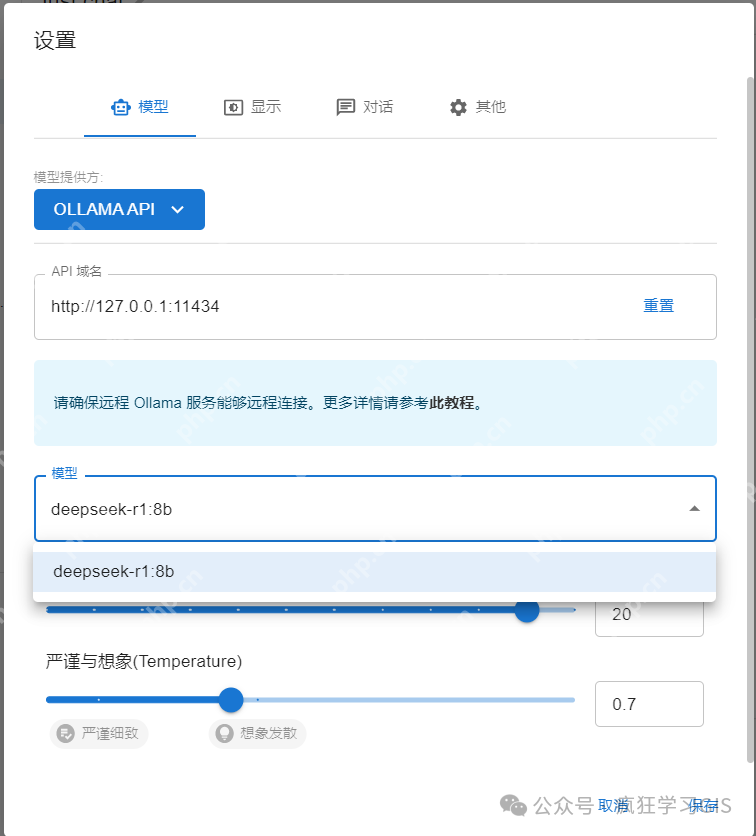Collapse the 模型 combo box arrow
756x836 pixels.
point(694,509)
